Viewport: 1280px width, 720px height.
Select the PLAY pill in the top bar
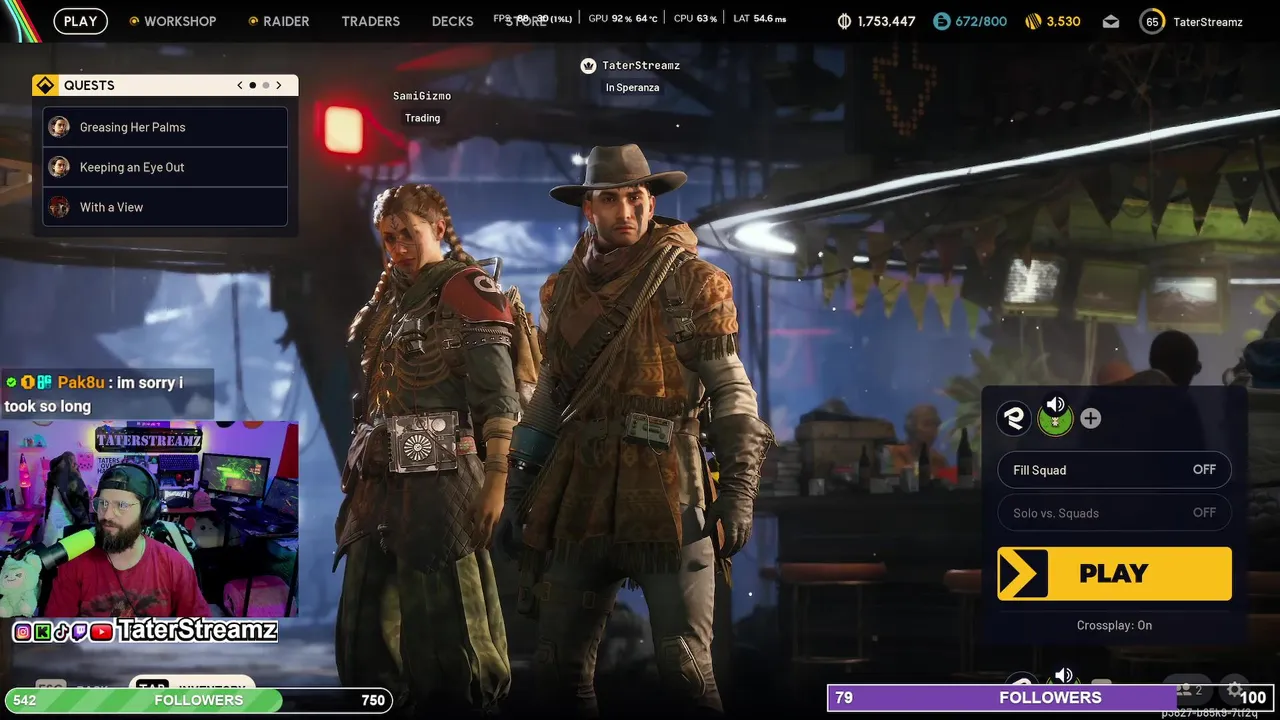80,21
